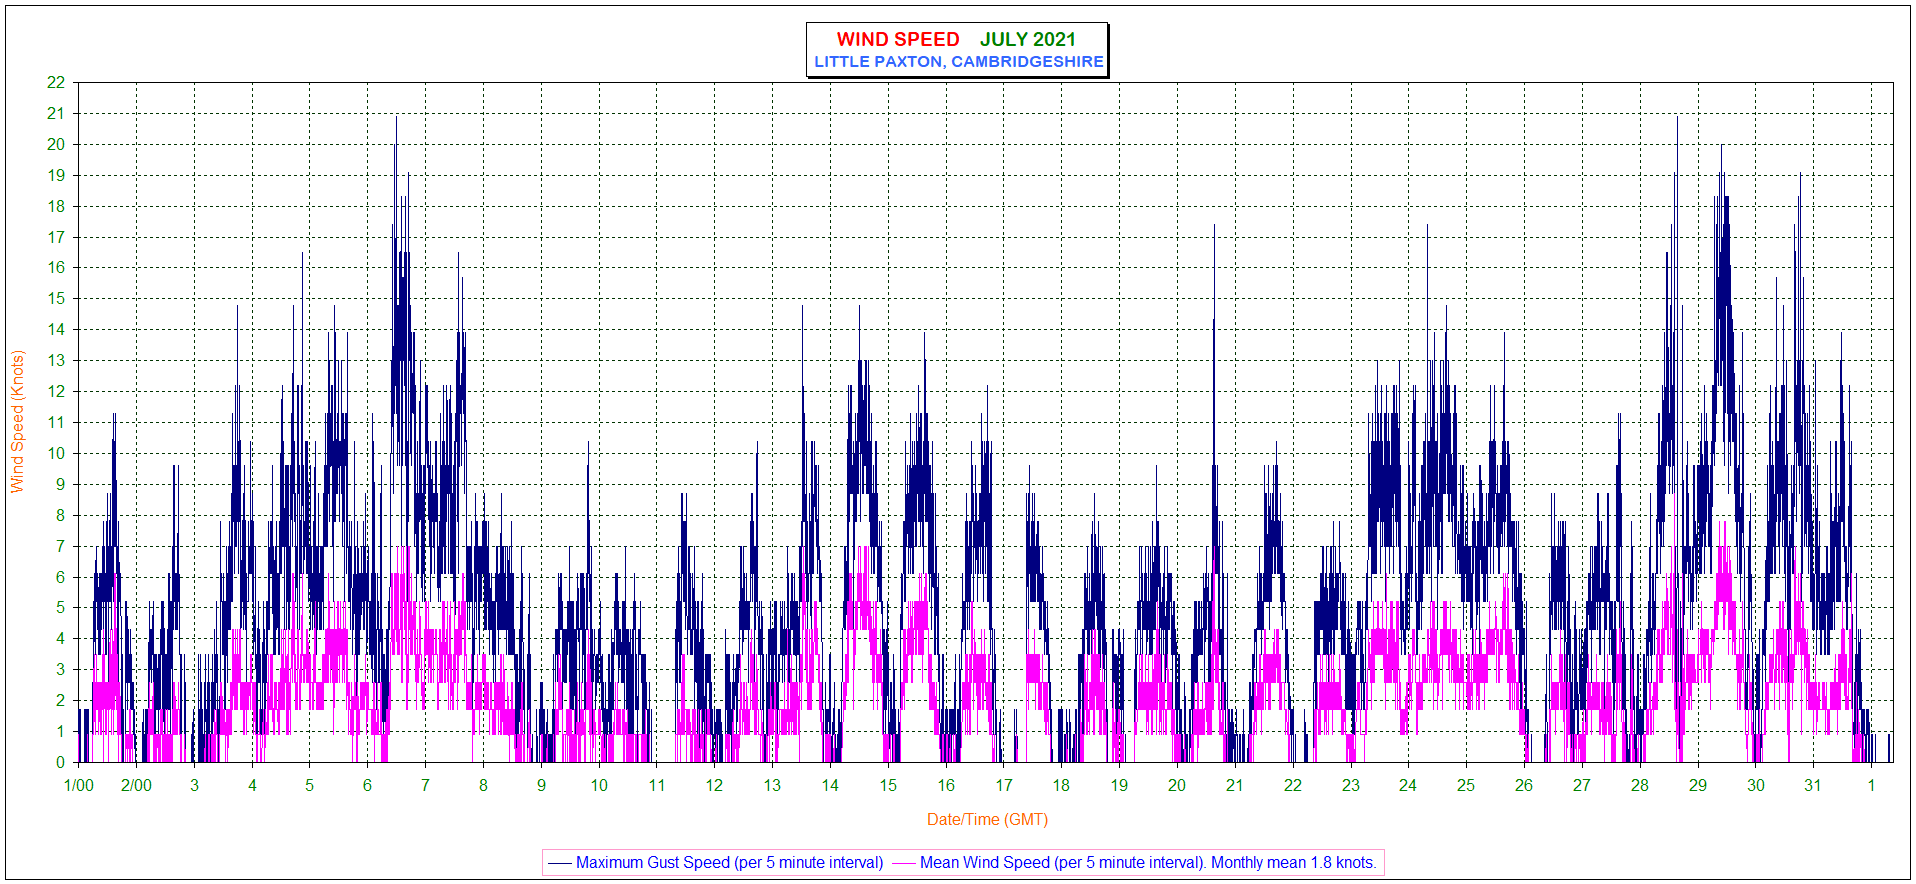Click the y-axis value 21

point(56,114)
